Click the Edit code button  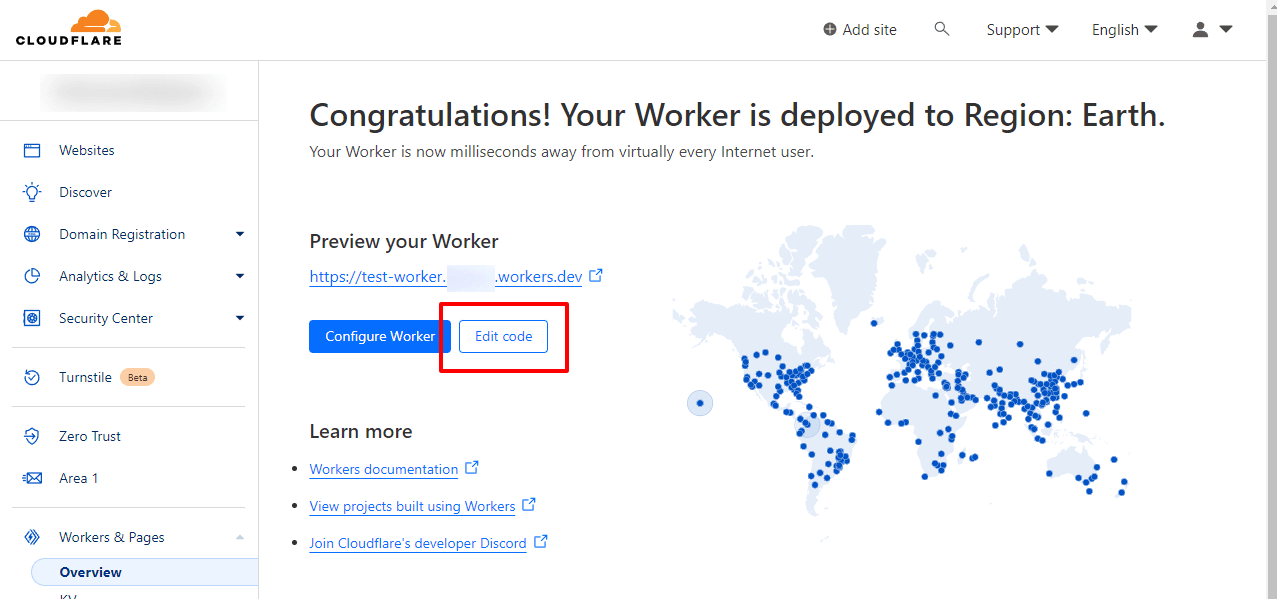pos(503,336)
